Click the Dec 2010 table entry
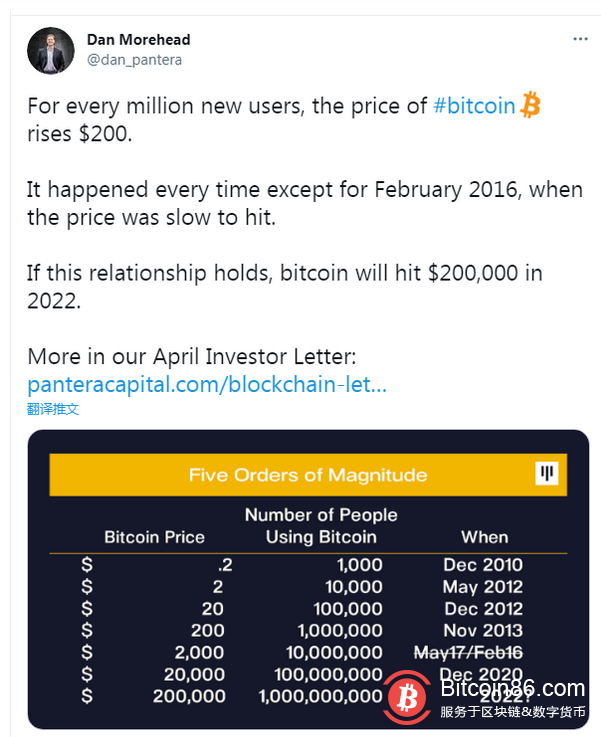601x737 pixels. (483, 565)
